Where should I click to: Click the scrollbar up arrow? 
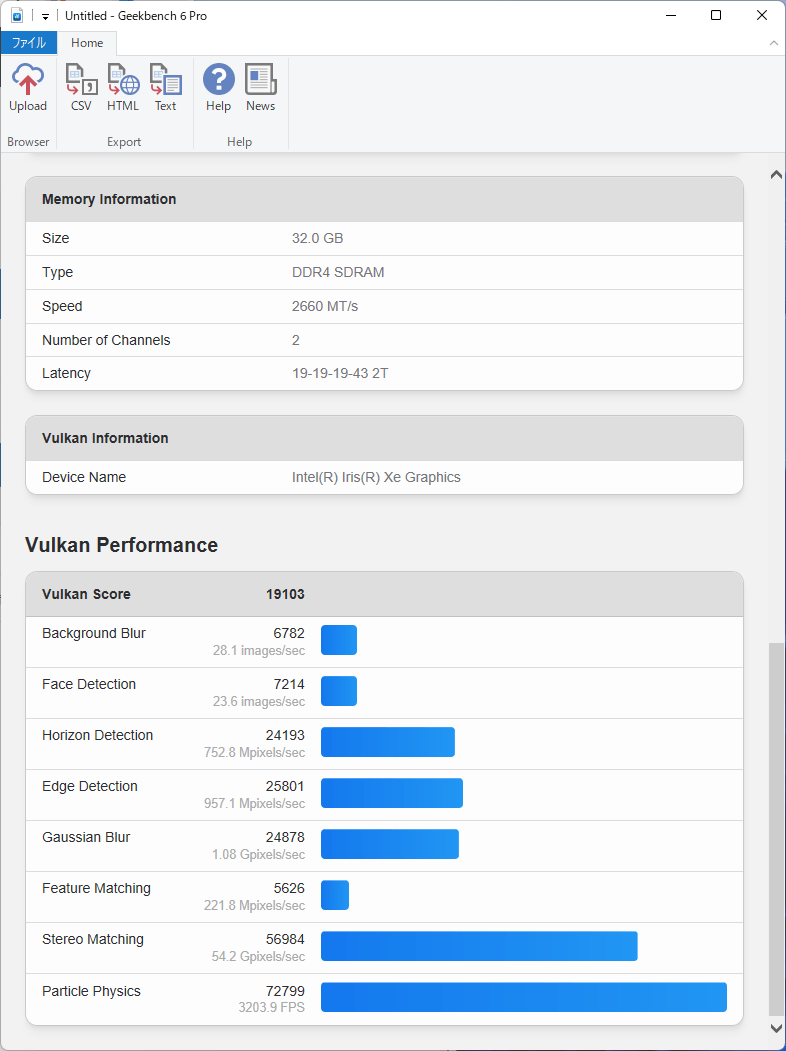pos(776,175)
